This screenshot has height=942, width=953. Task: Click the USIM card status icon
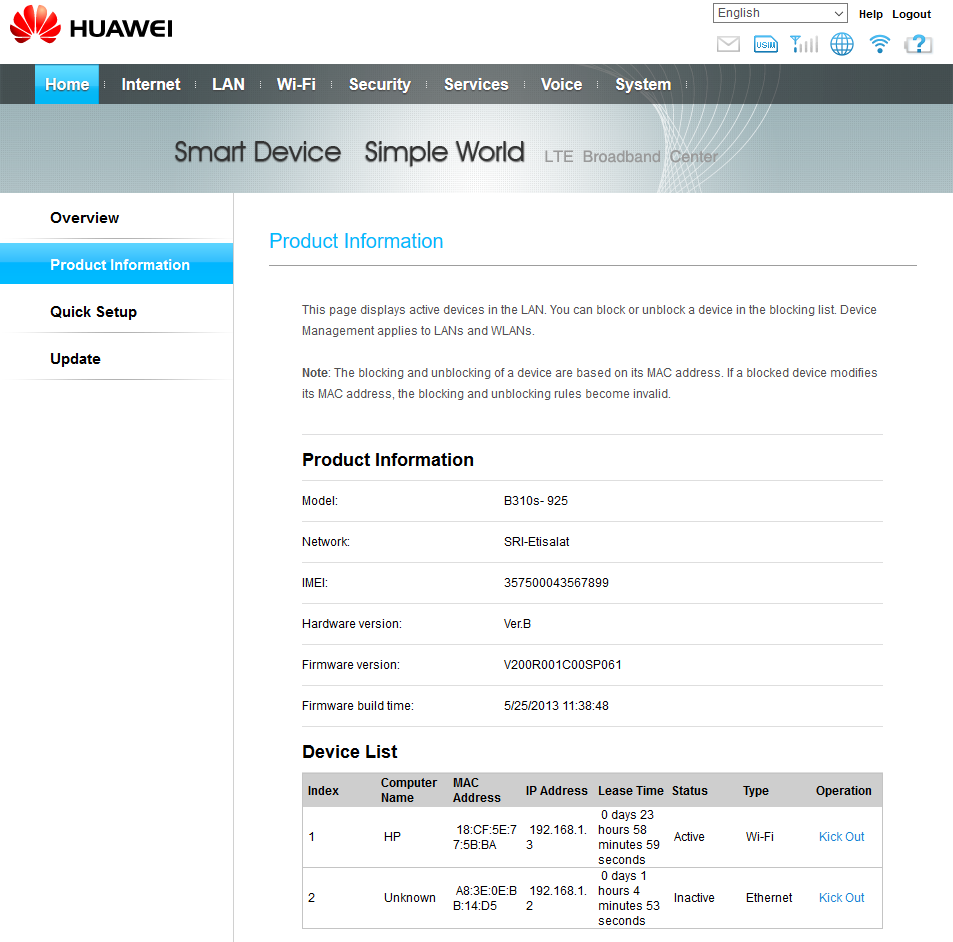[766, 44]
